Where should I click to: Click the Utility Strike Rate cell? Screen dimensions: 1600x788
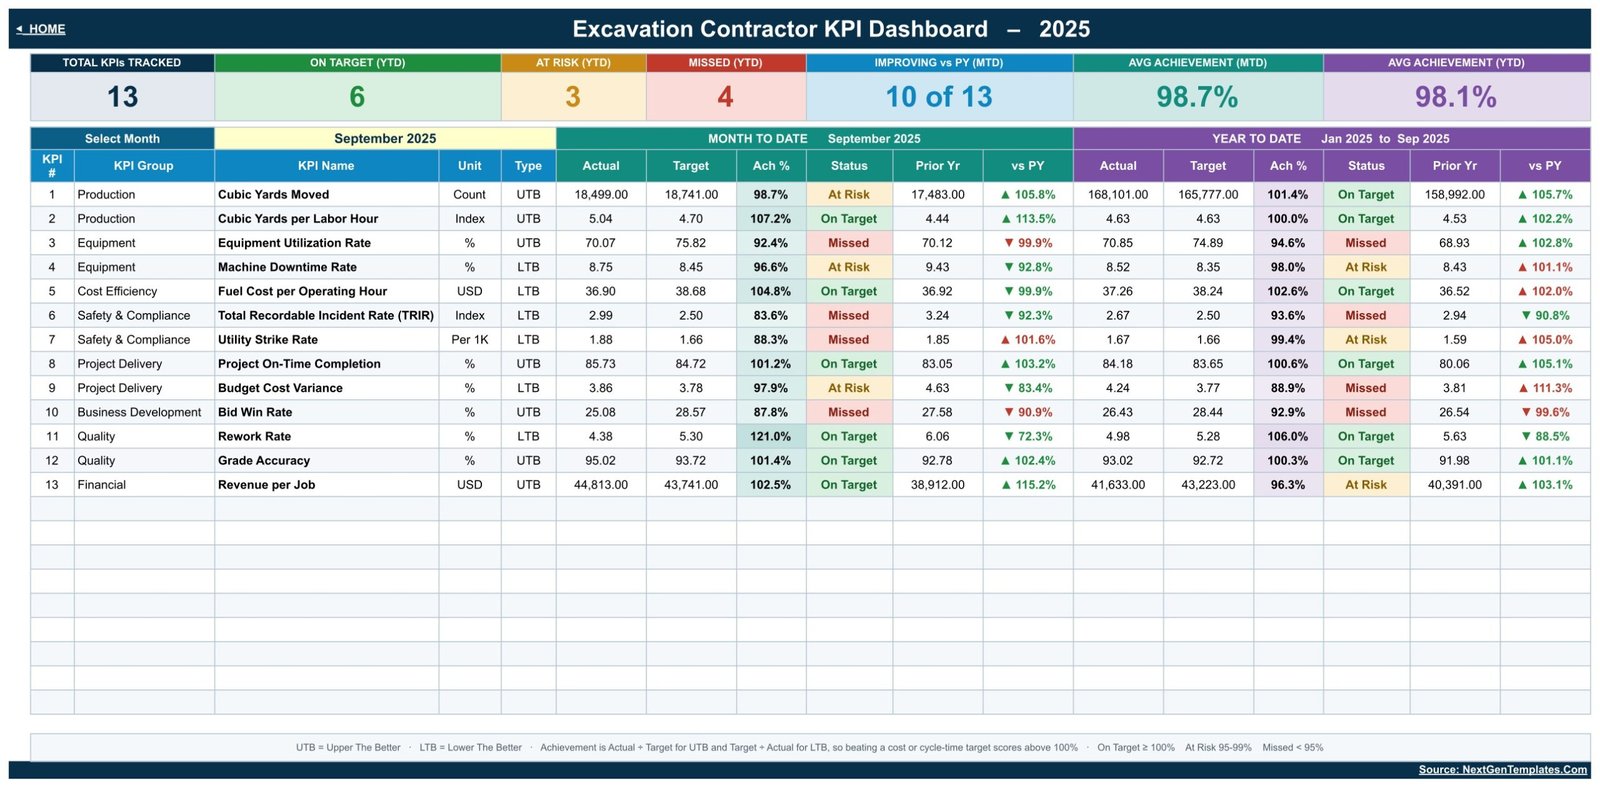pyautogui.click(x=326, y=340)
